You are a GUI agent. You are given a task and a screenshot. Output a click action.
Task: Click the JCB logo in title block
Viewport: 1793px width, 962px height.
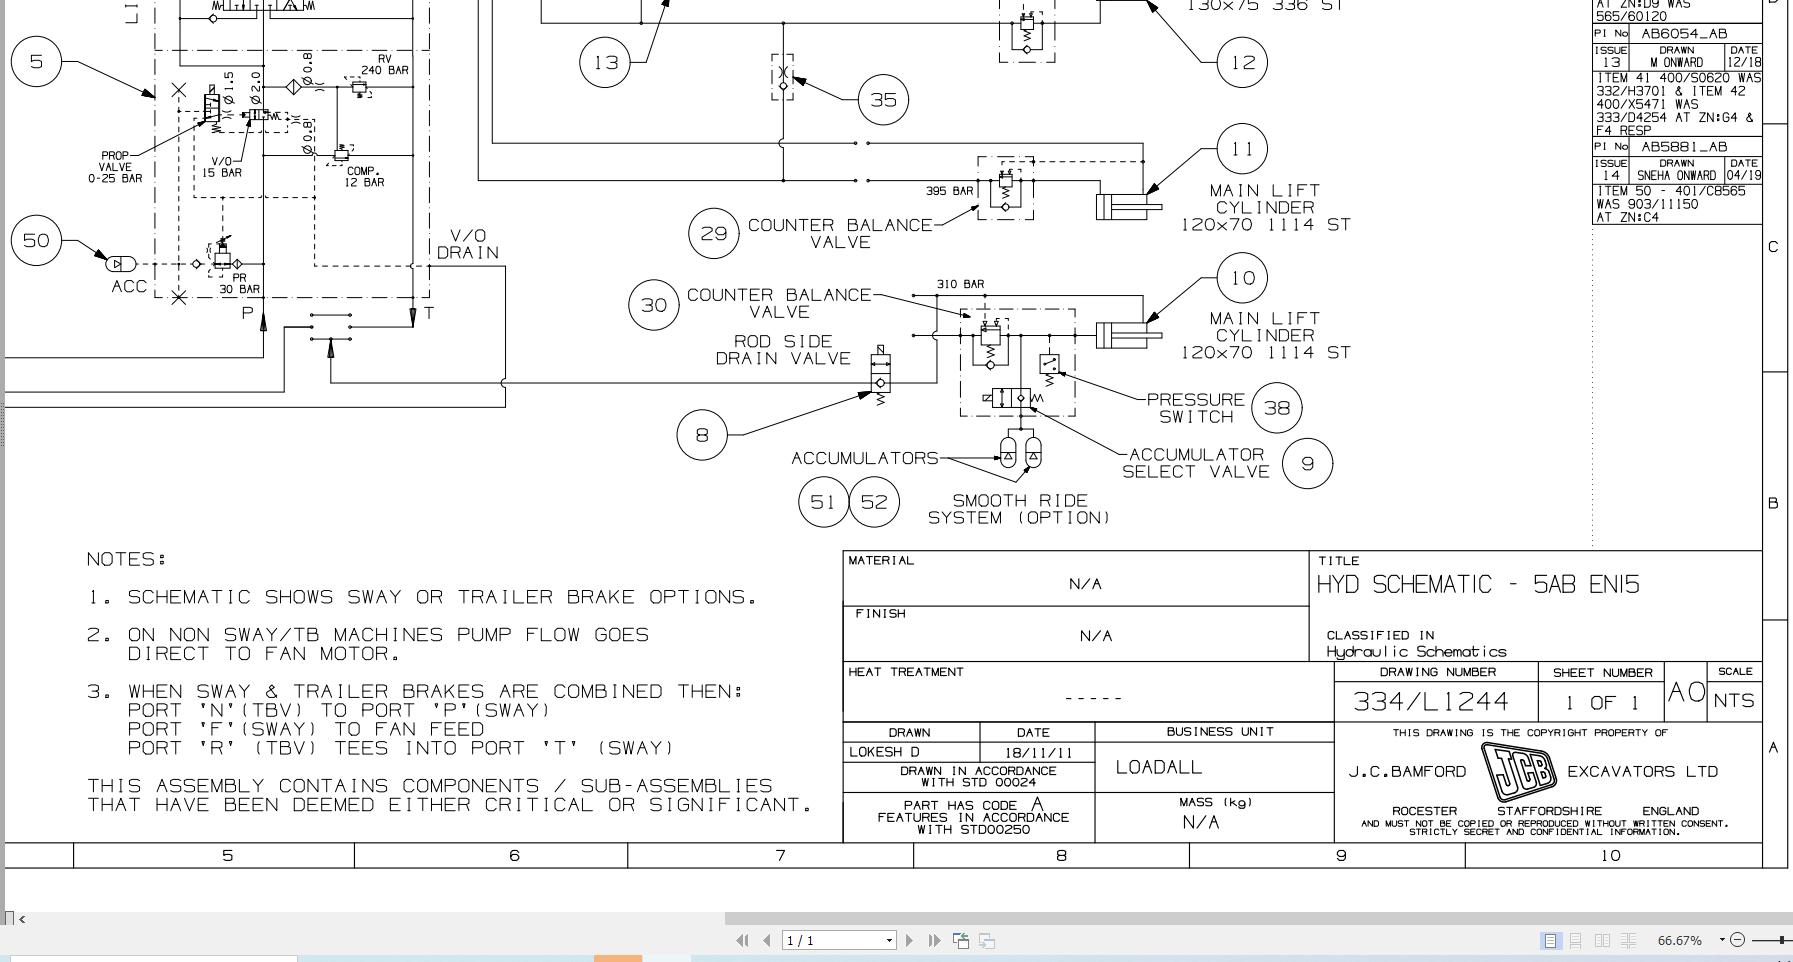pos(1518,773)
